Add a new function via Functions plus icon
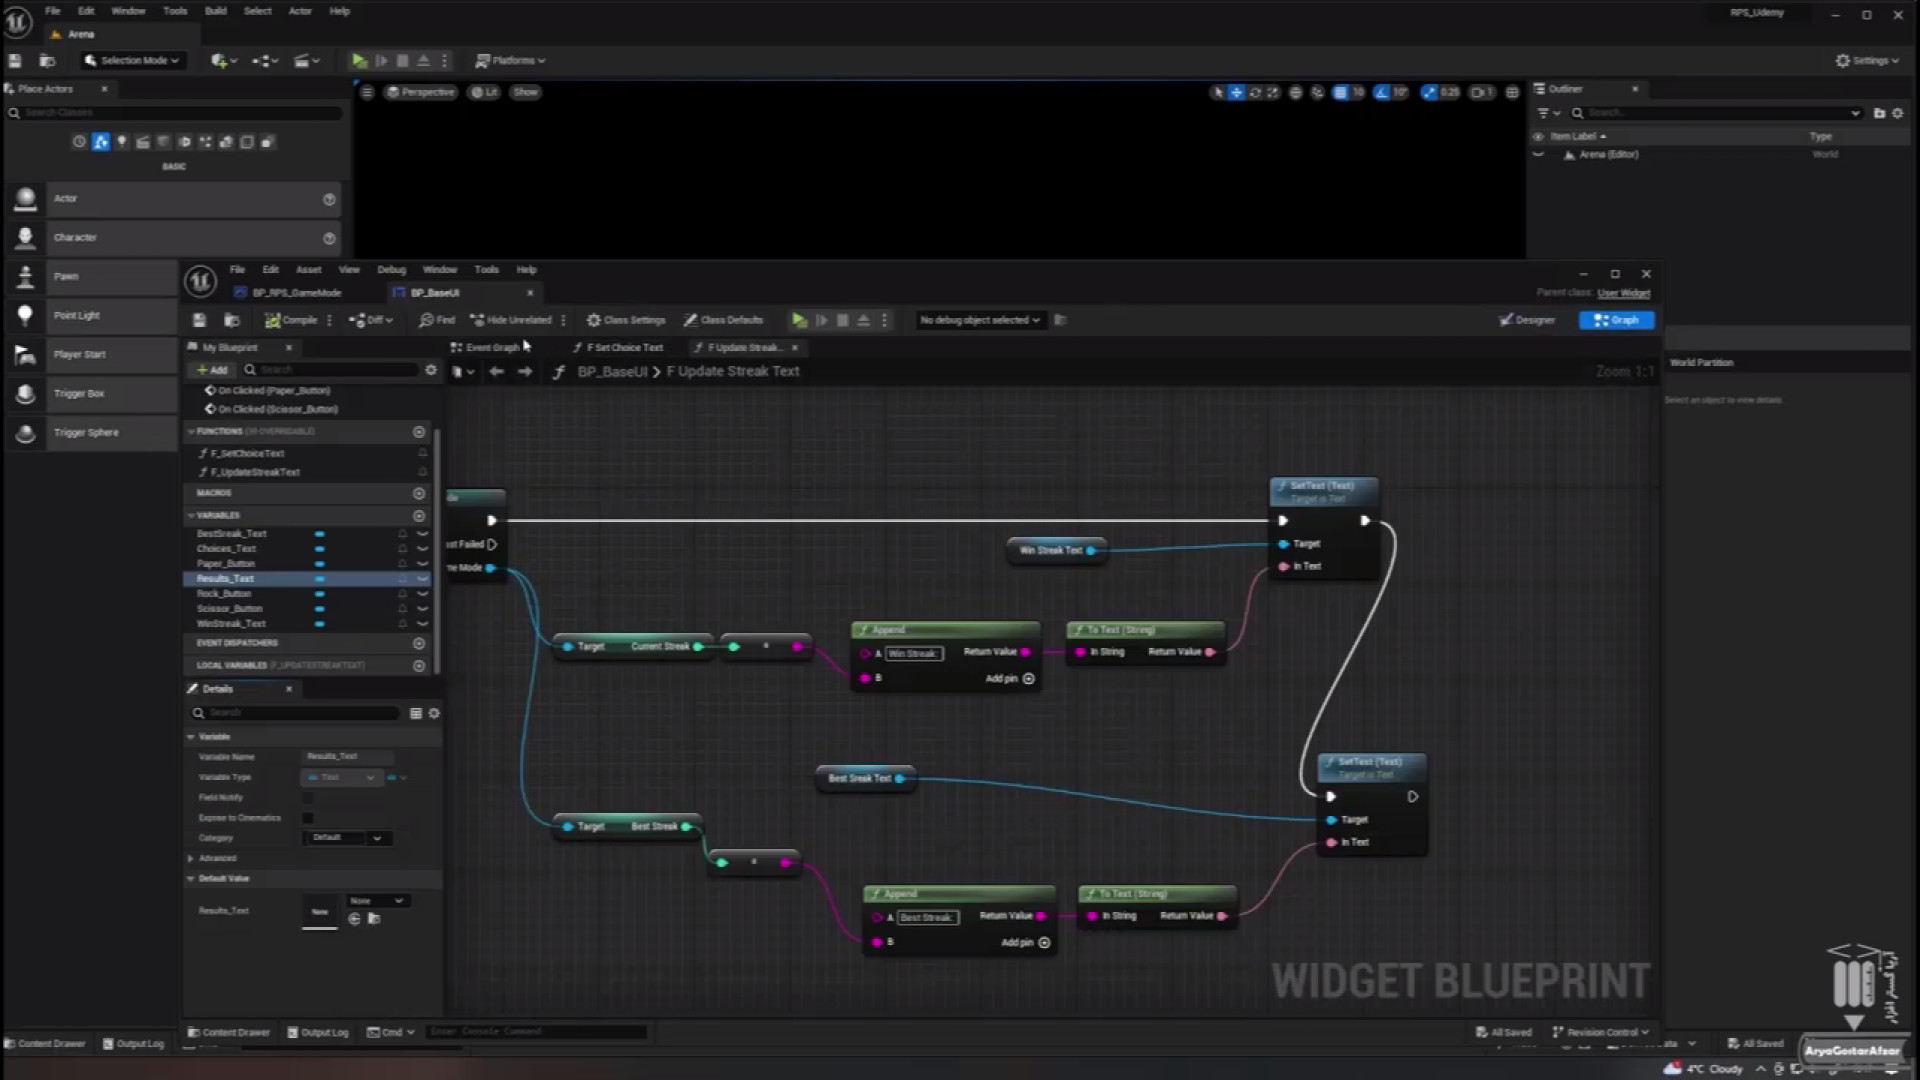 (419, 432)
